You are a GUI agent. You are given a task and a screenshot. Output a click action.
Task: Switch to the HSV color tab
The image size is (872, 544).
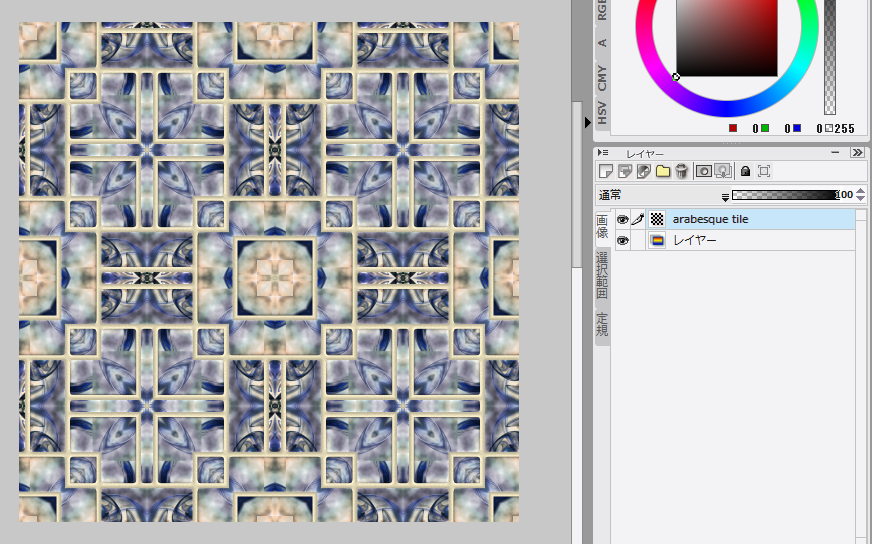point(602,112)
